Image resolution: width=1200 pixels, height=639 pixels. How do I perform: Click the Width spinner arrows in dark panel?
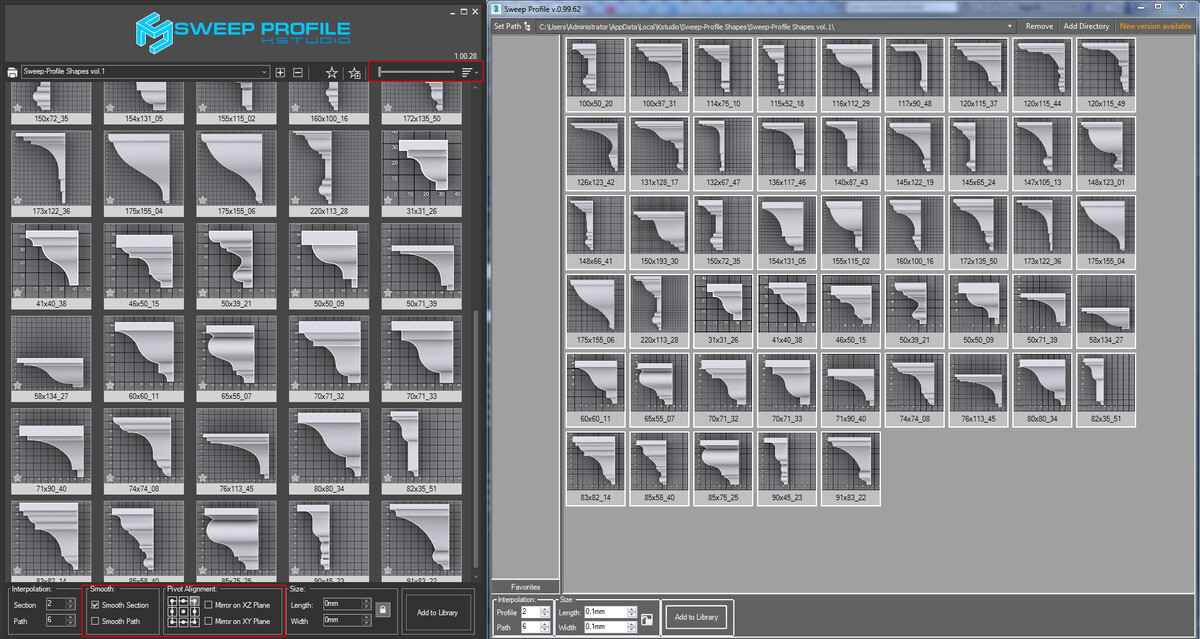[366, 620]
